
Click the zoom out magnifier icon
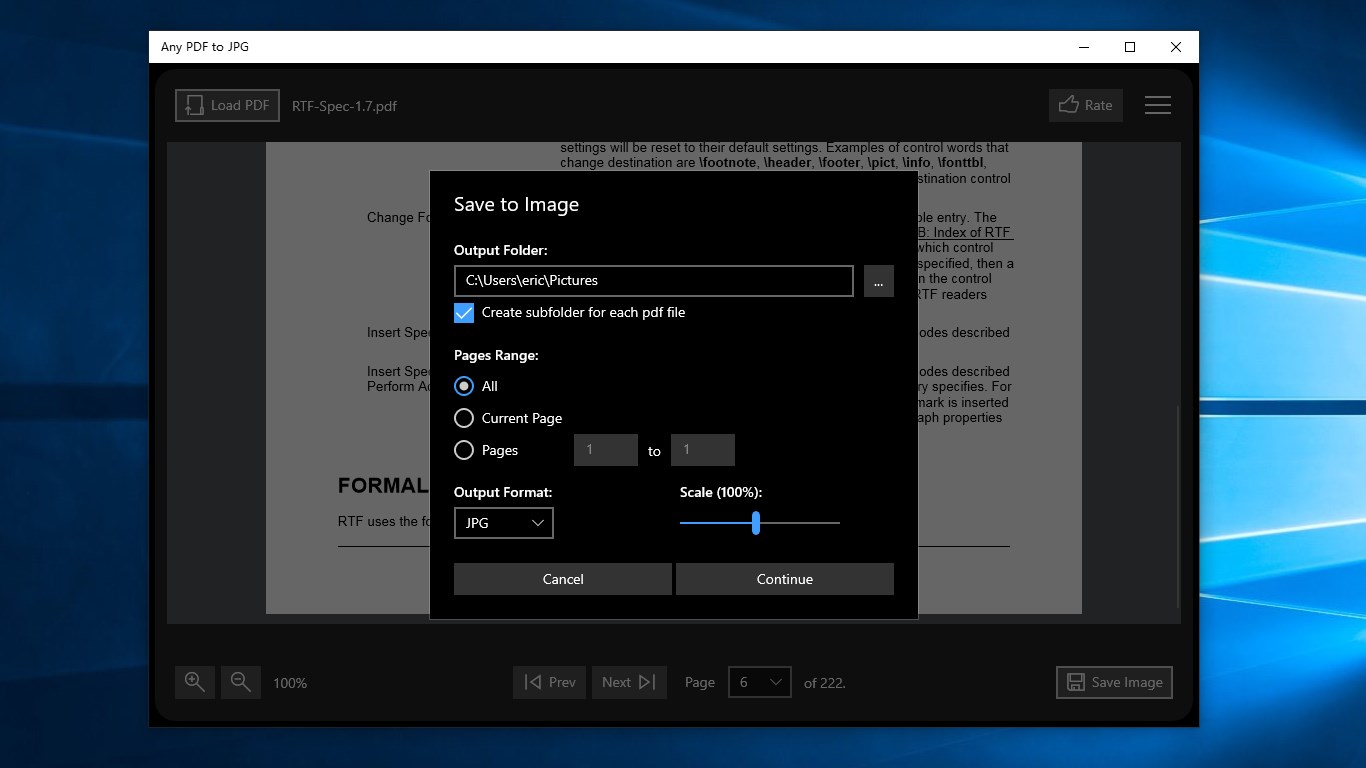[x=241, y=682]
